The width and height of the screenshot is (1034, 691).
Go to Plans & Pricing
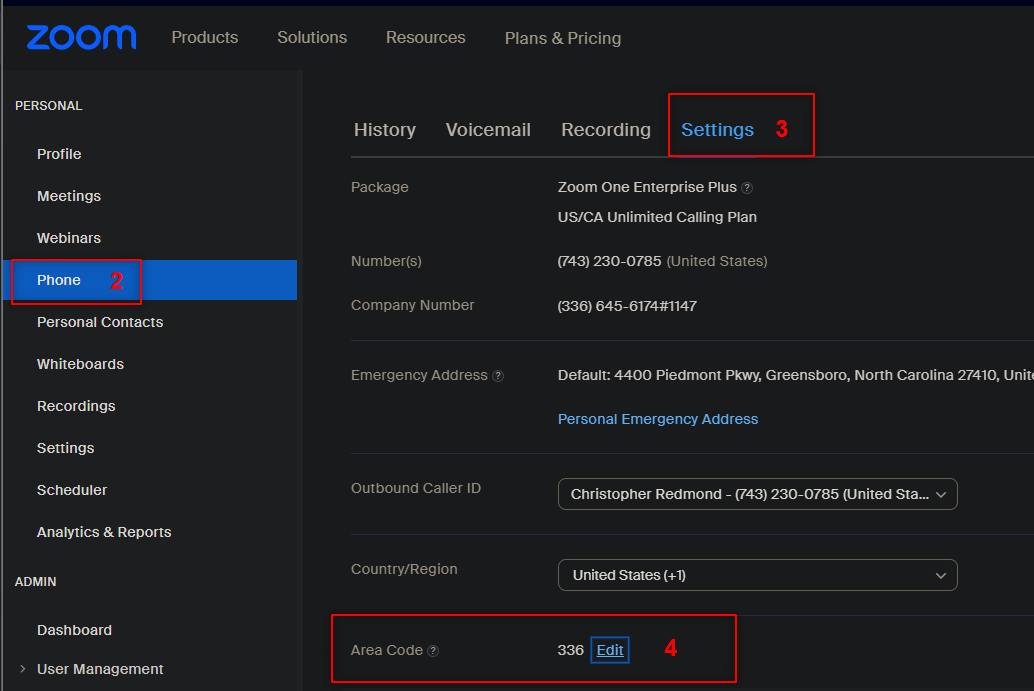click(563, 38)
